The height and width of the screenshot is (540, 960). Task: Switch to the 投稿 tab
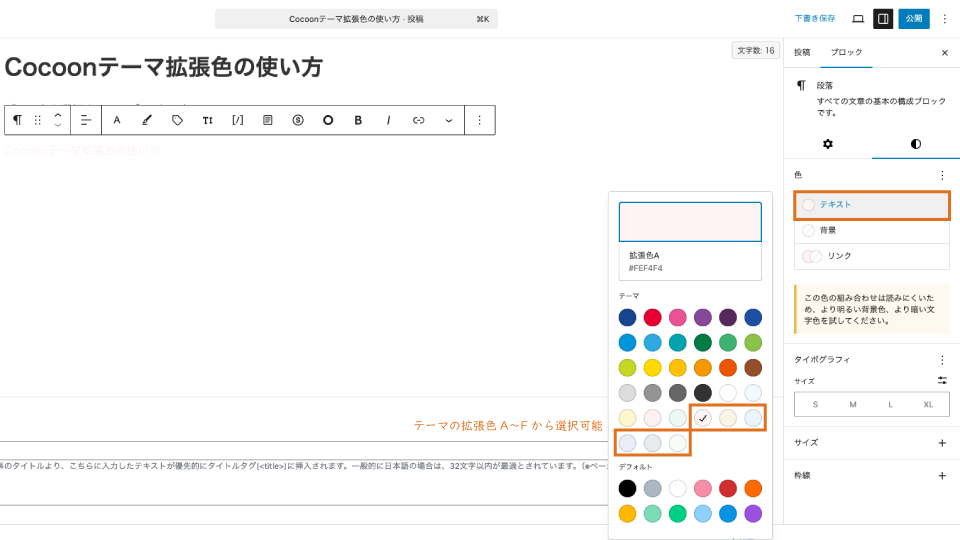point(802,53)
